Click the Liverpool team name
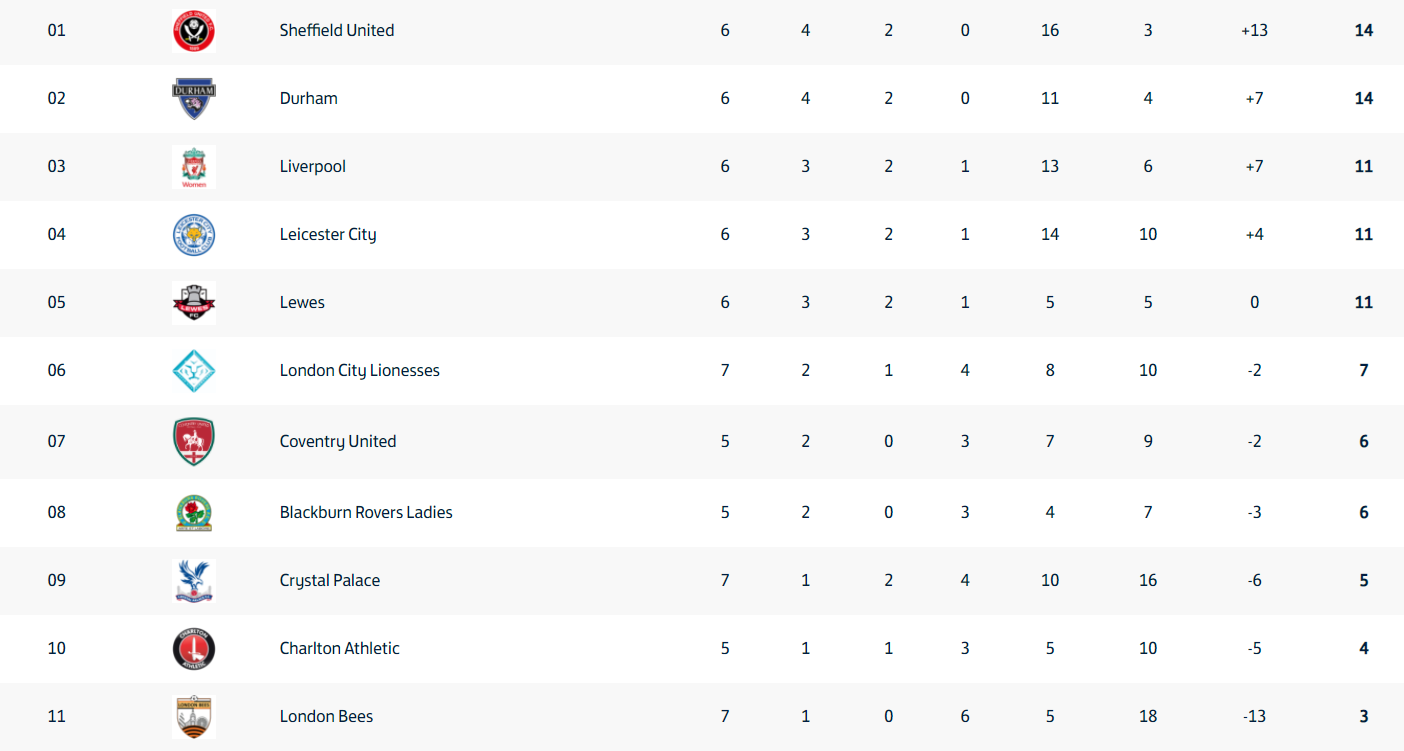 click(x=313, y=166)
